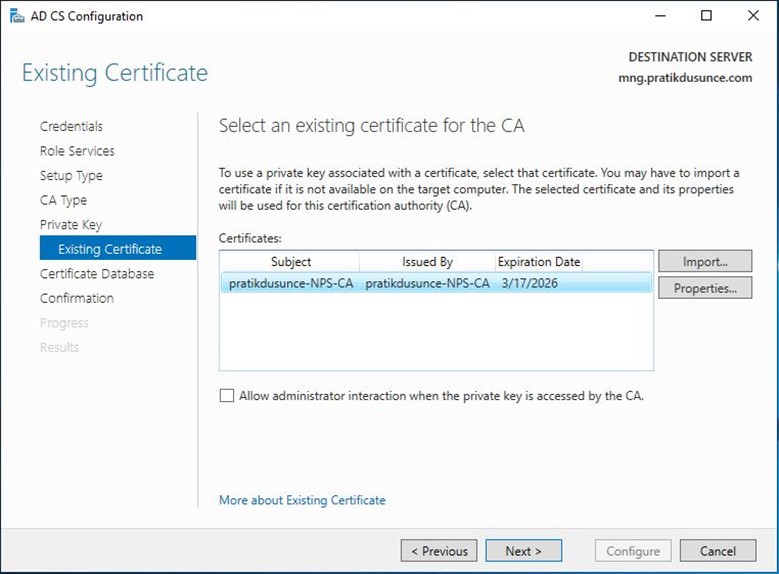This screenshot has width=779, height=574.
Task: Open certificate Properties... dialog
Action: (x=705, y=288)
